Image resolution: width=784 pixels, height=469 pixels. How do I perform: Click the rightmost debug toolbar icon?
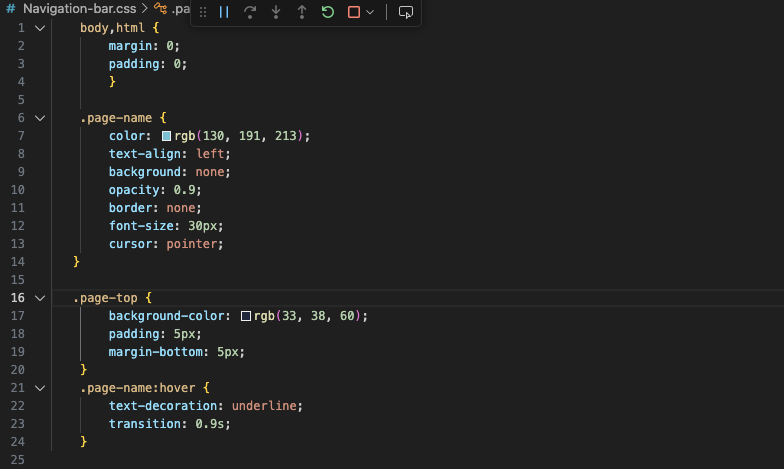(405, 12)
